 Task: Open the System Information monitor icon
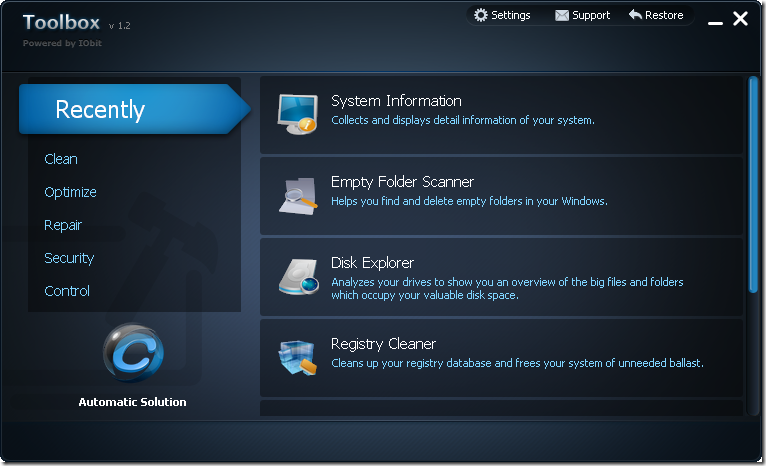(x=298, y=114)
